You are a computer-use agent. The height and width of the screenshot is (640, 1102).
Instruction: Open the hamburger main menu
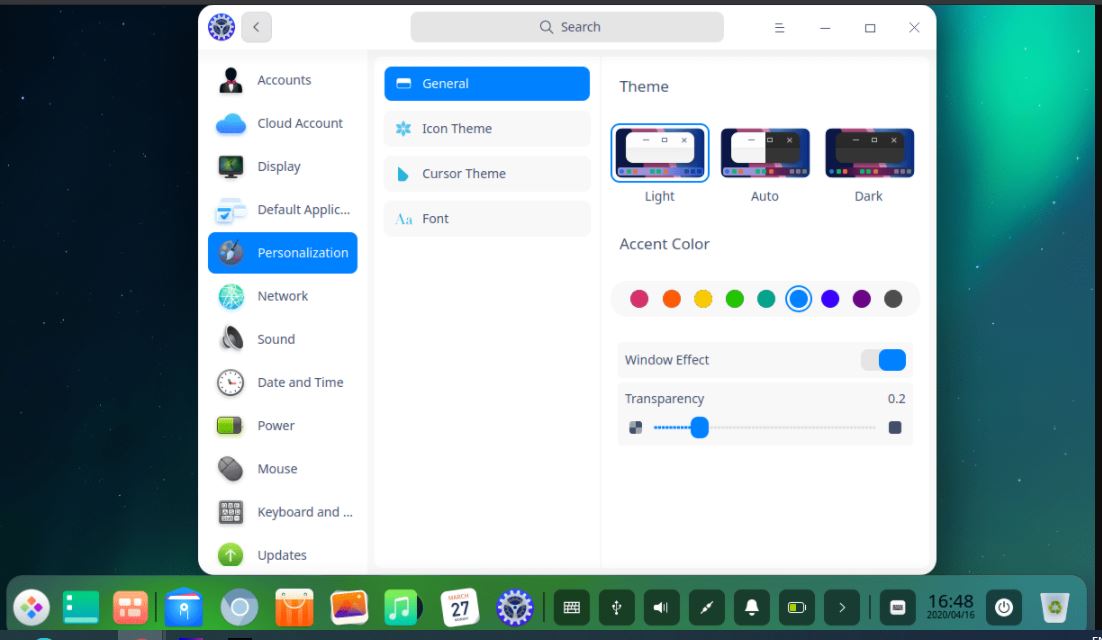click(779, 27)
